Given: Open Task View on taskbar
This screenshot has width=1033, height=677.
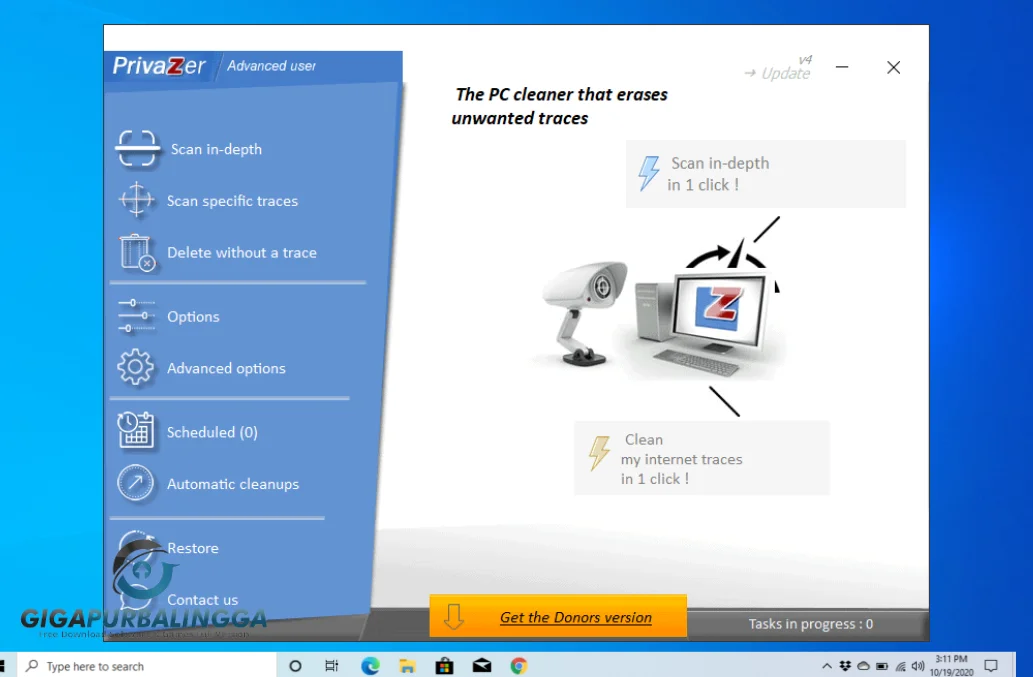Looking at the screenshot, I should [x=331, y=666].
